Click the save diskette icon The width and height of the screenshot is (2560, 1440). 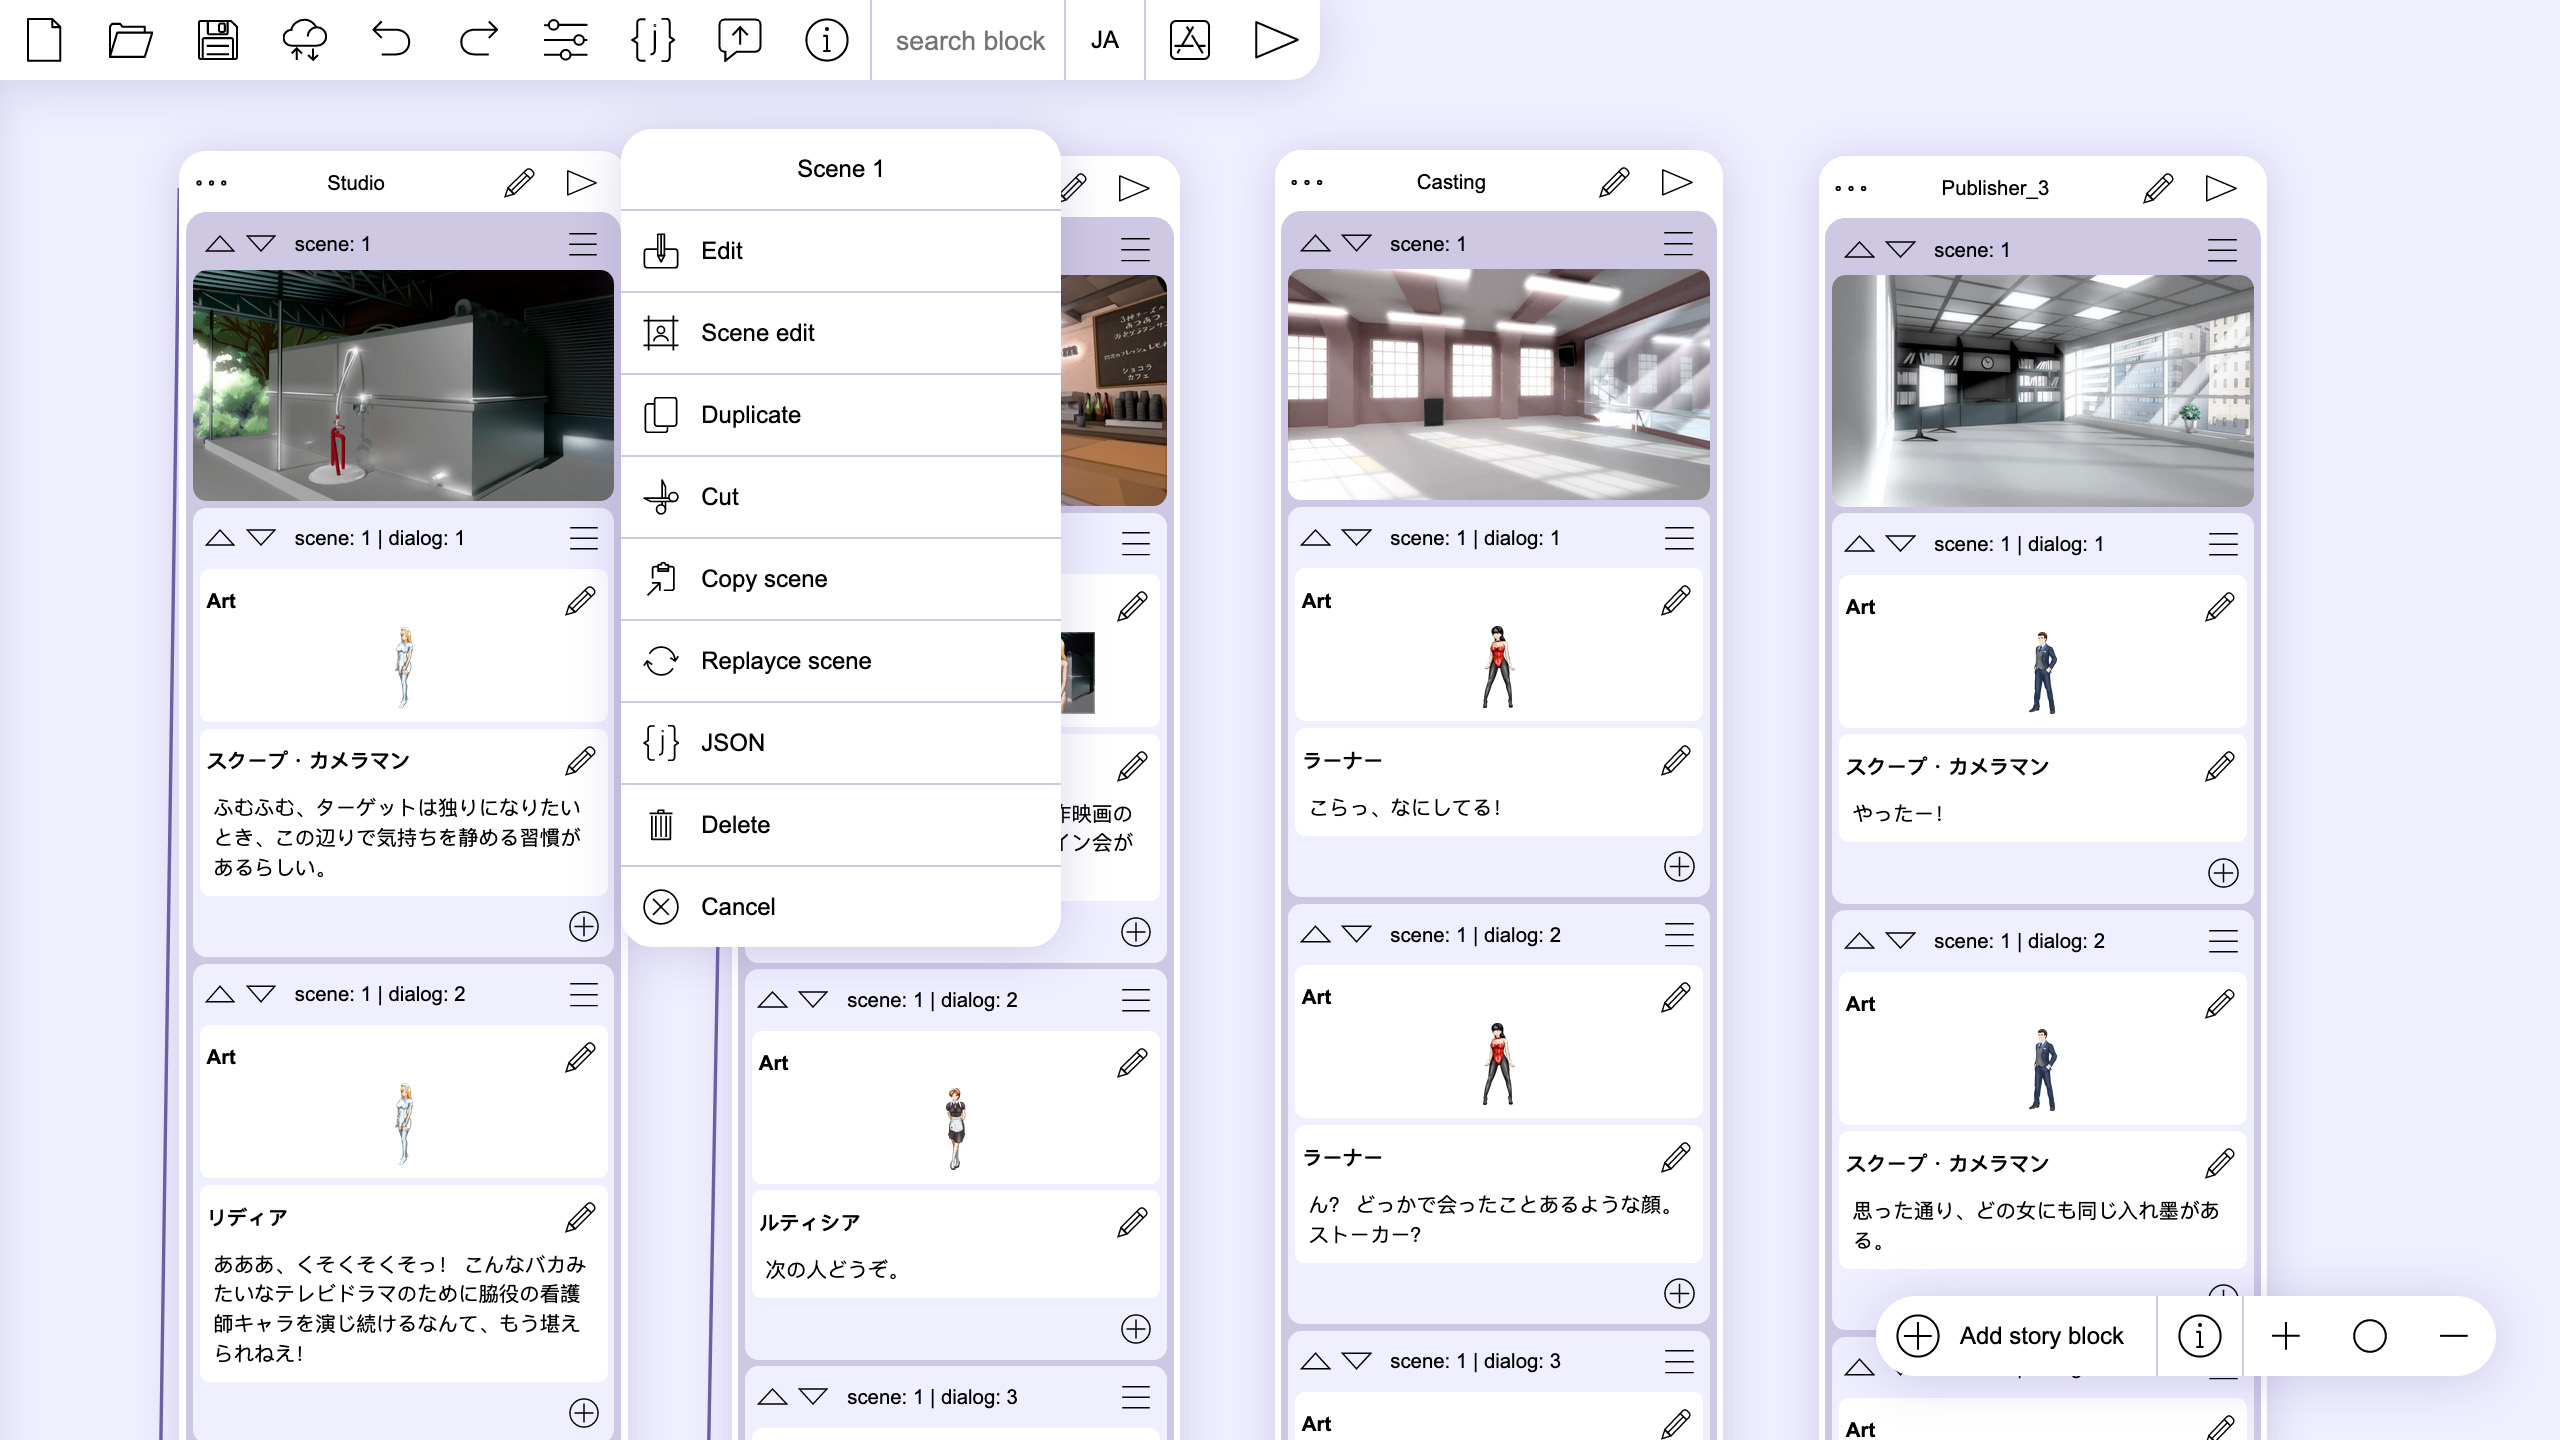(x=218, y=40)
